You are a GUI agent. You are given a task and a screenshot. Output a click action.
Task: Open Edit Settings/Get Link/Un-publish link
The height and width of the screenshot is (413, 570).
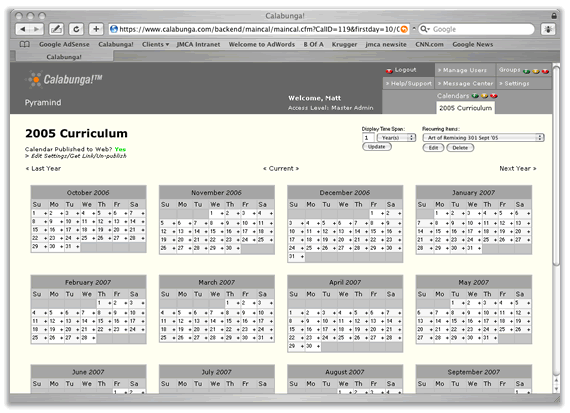[76, 156]
